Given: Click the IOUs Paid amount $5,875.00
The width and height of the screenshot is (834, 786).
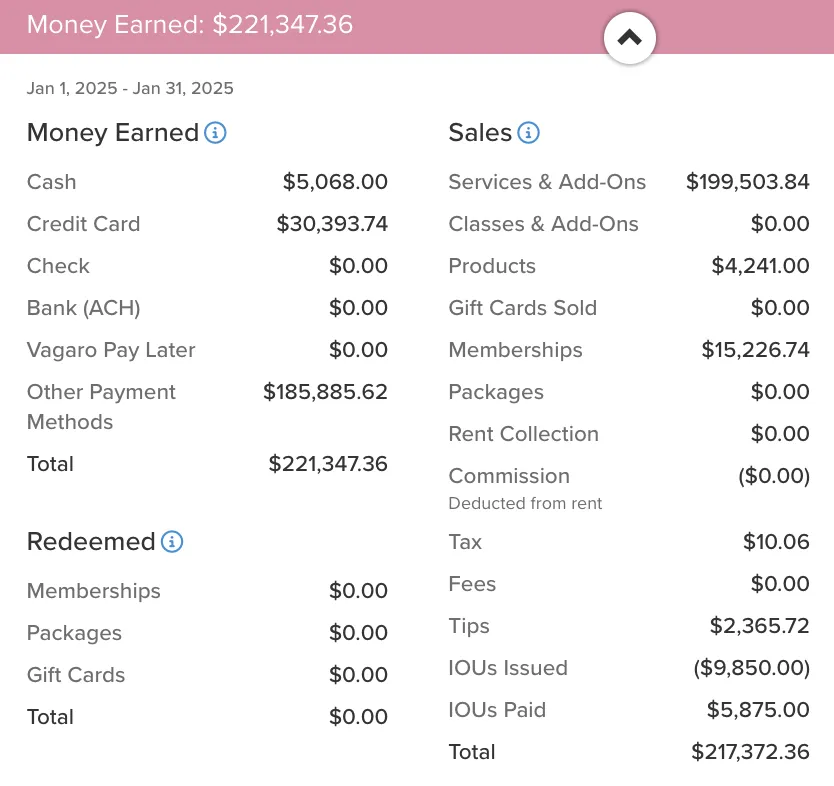Looking at the screenshot, I should pyautogui.click(x=758, y=710).
